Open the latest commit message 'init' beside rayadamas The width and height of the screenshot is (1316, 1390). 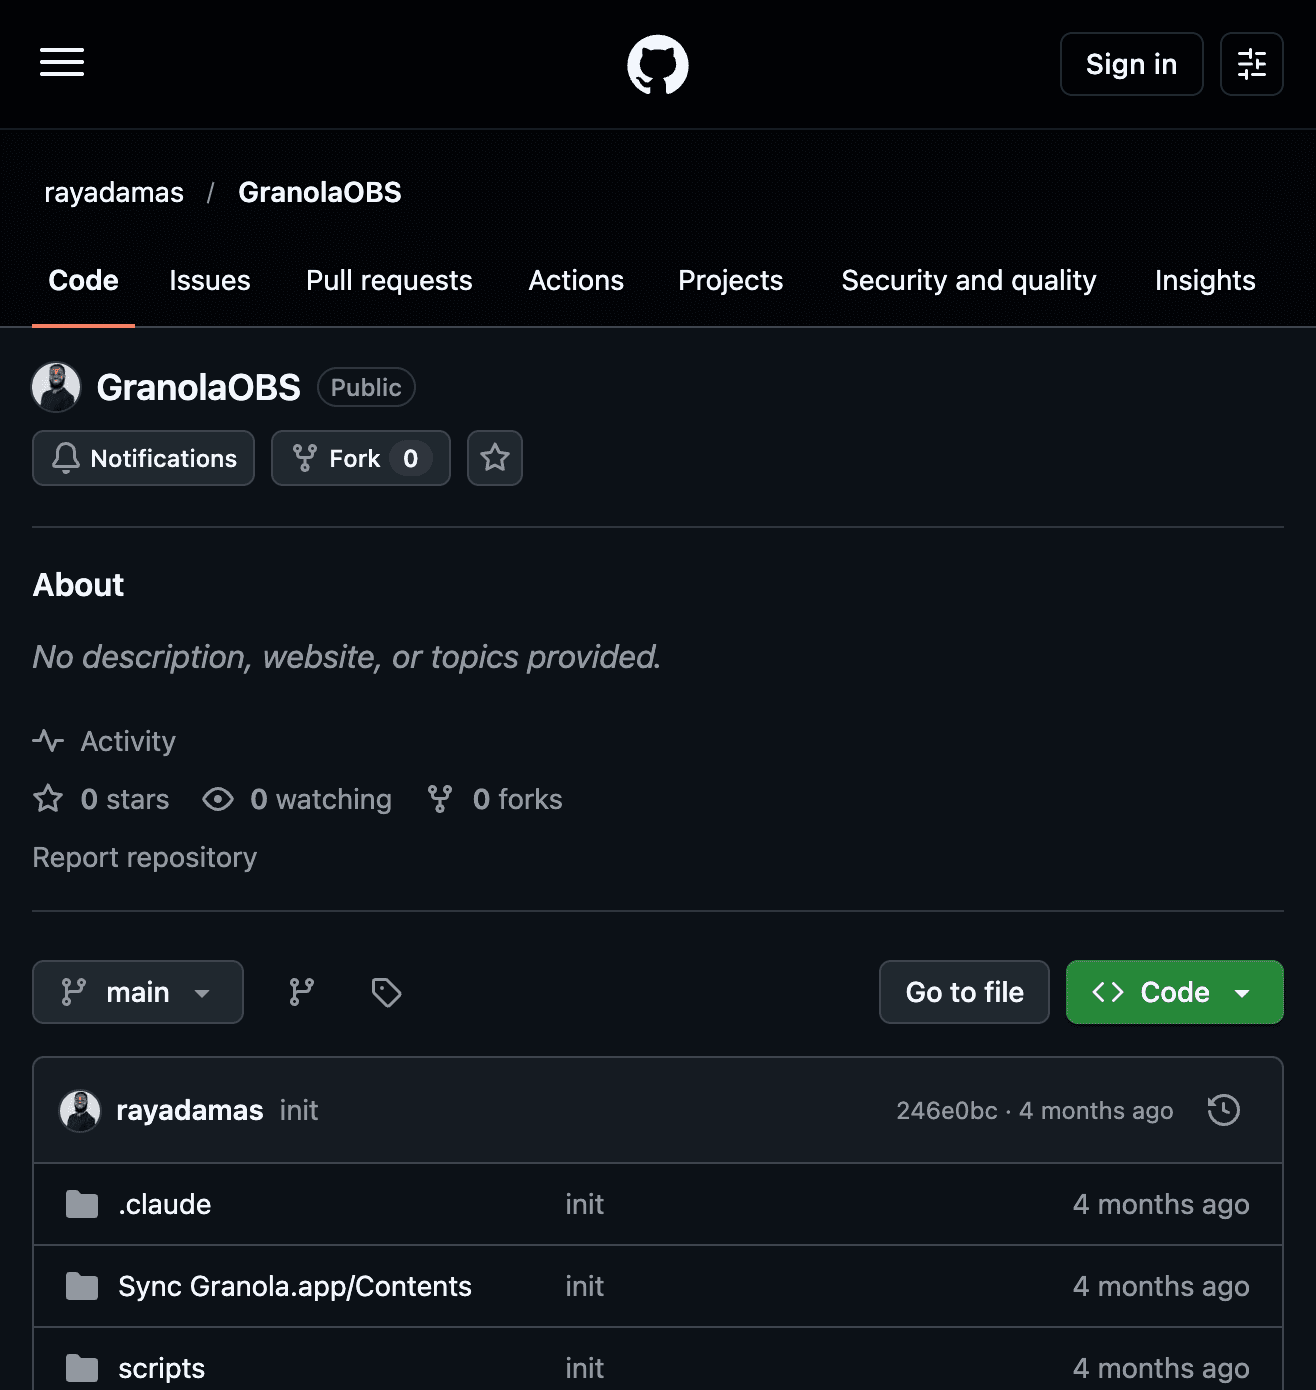(299, 1110)
